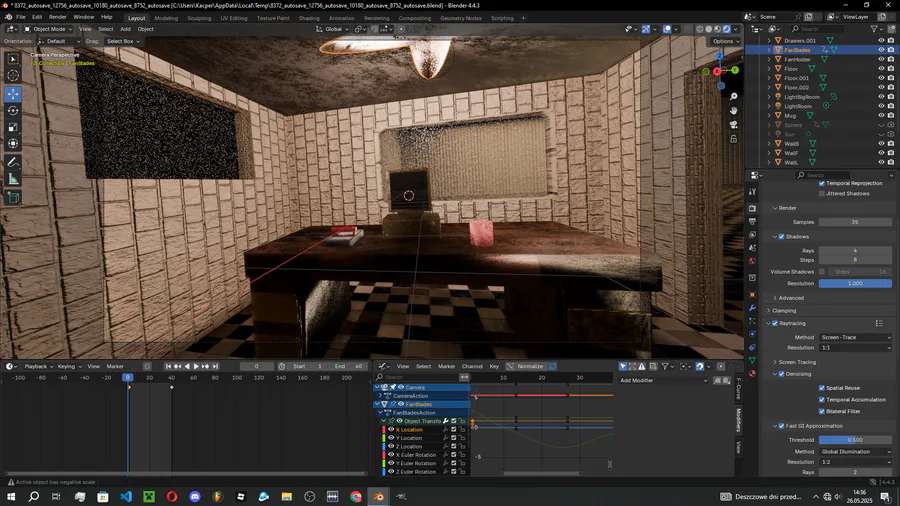Toggle camera view with the viewport camera icon
This screenshot has height=506, width=900.
[x=734, y=124]
